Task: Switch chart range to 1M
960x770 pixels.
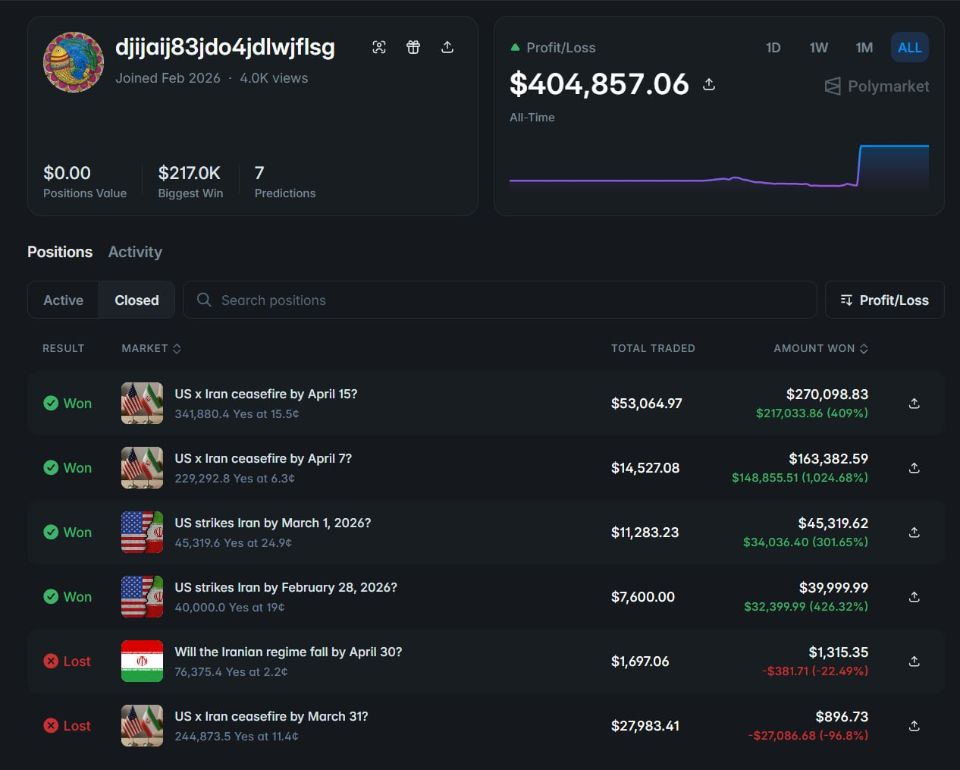Action: [864, 48]
